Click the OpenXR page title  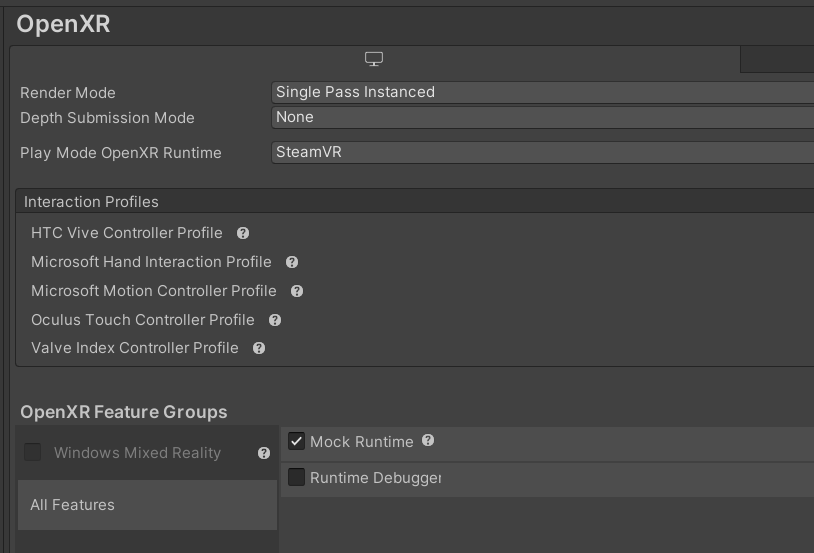[63, 24]
